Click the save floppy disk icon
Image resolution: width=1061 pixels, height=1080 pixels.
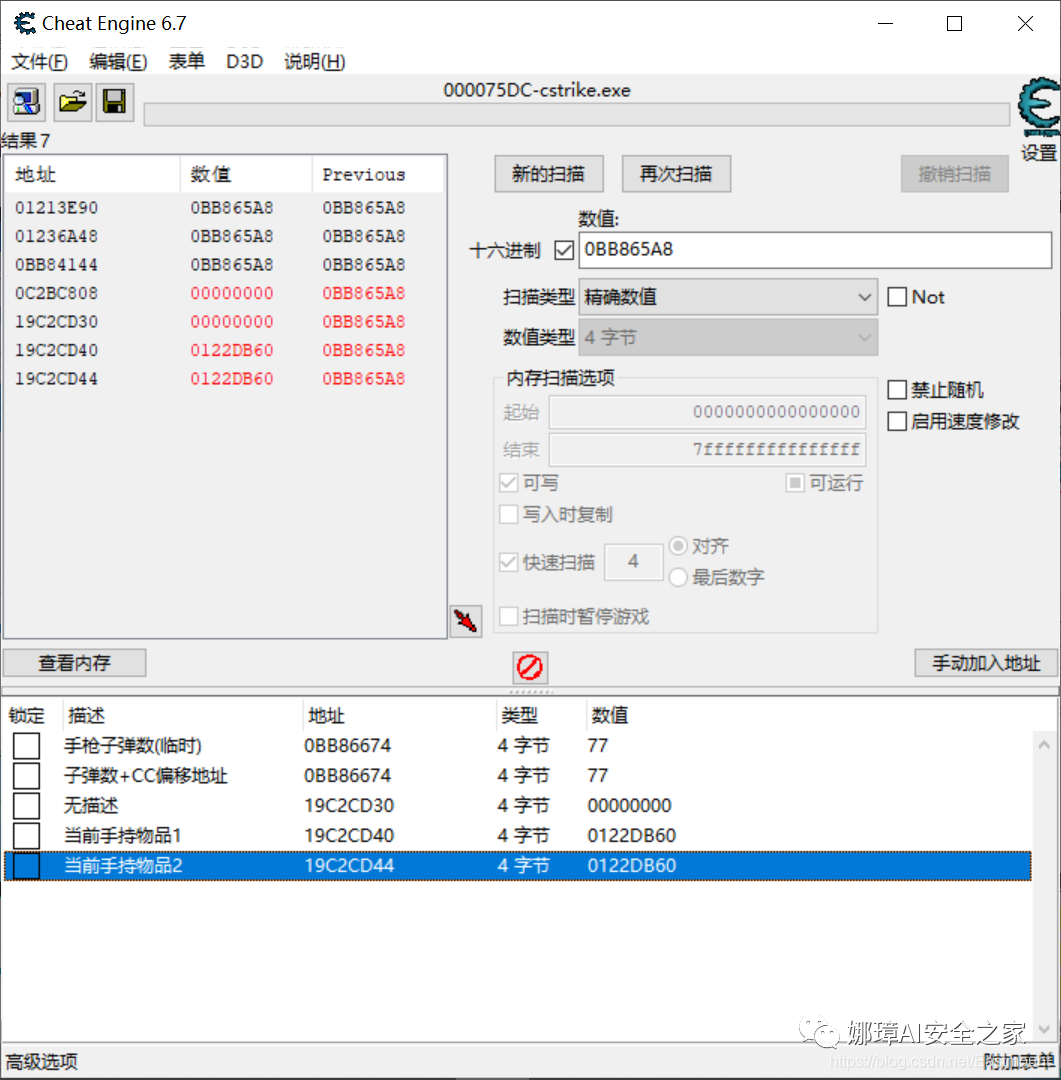(x=114, y=103)
